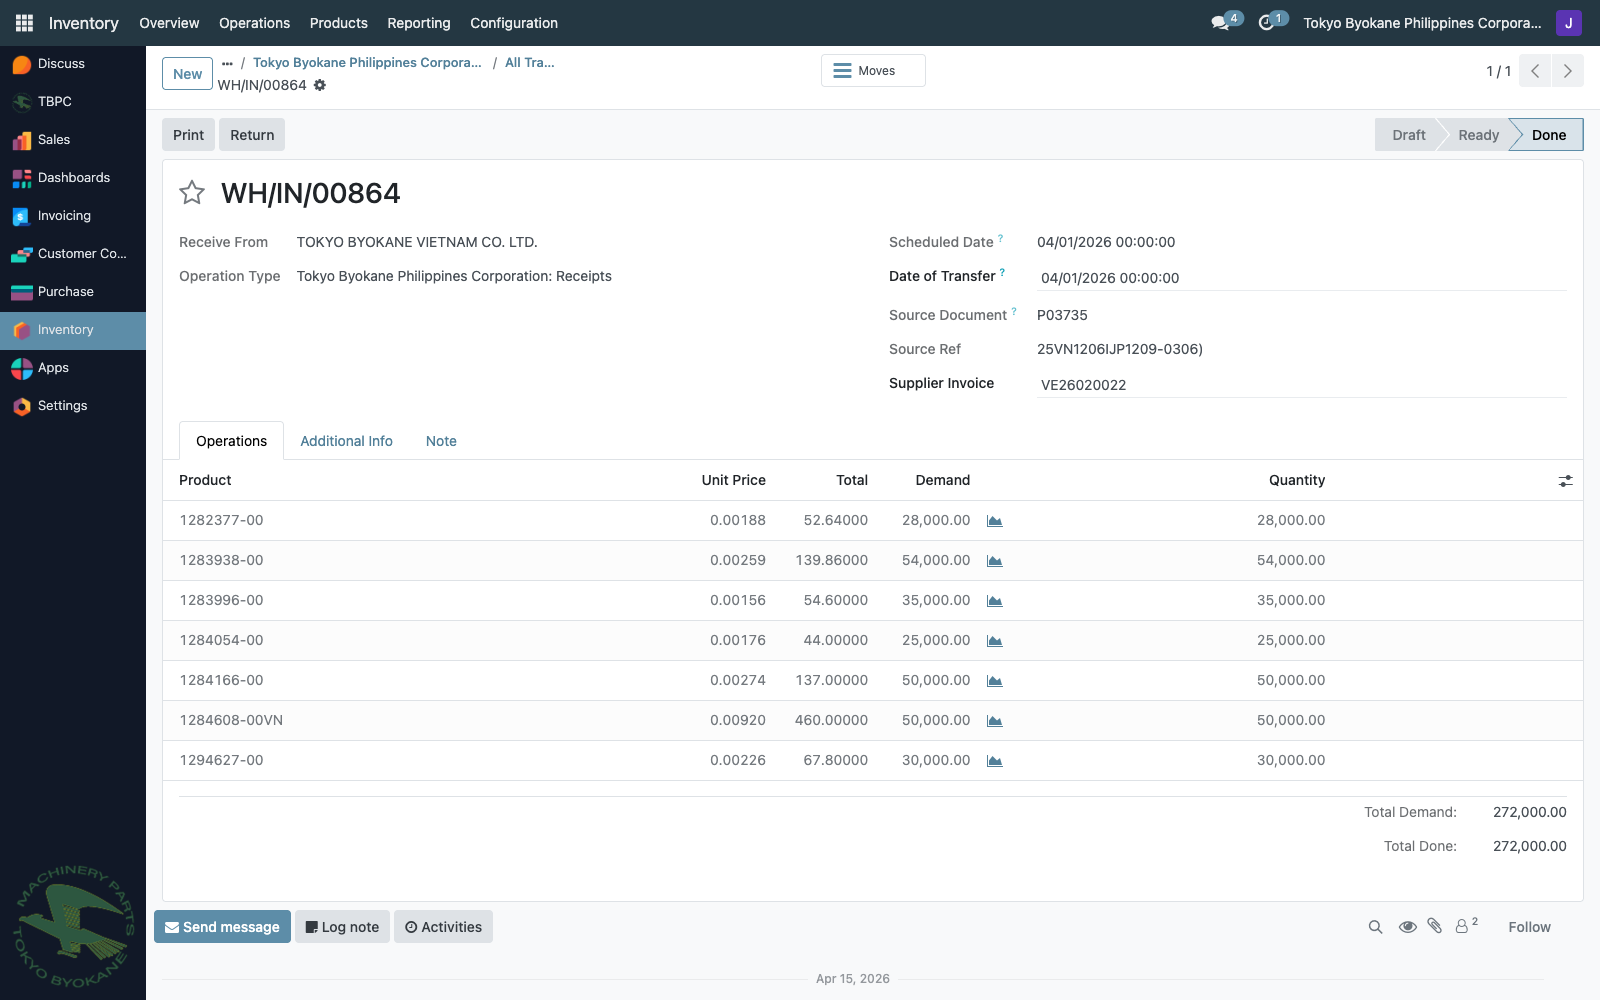Create a New transfer record
The height and width of the screenshot is (1000, 1600).
187,74
